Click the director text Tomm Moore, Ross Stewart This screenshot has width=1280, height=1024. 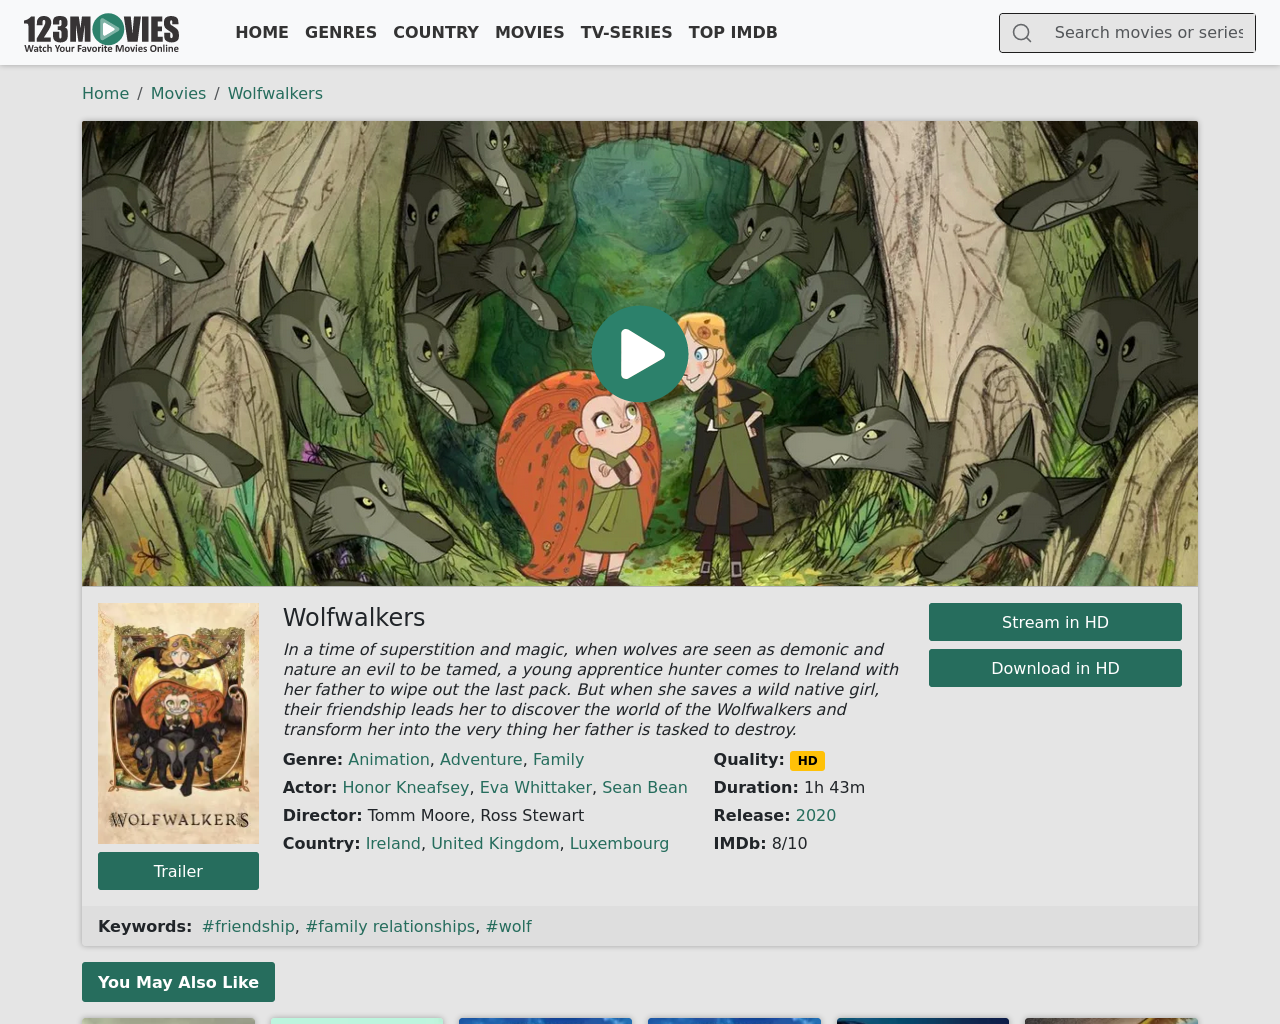pyautogui.click(x=476, y=815)
